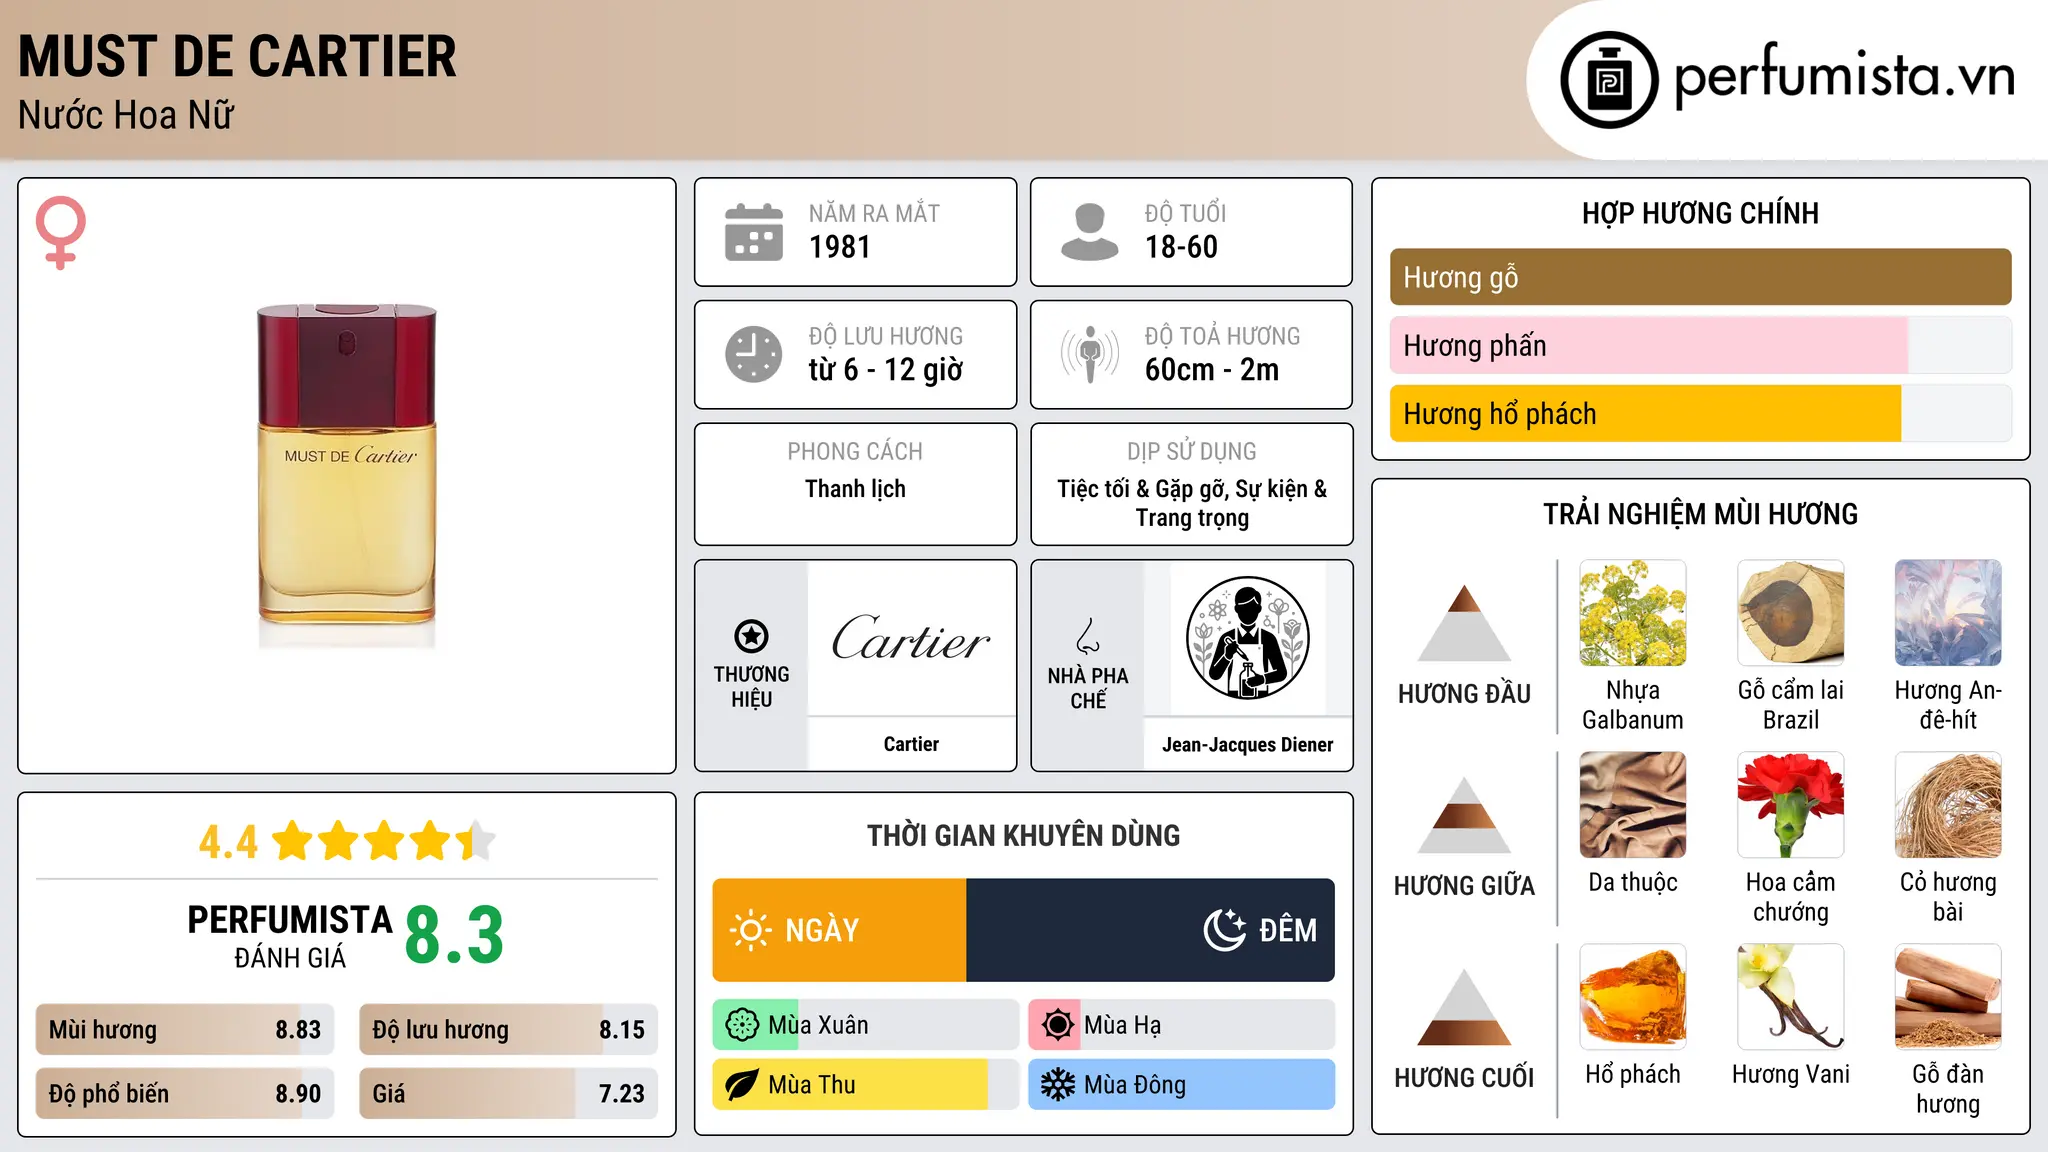The width and height of the screenshot is (2048, 1152).
Task: Click the Thanh lịch style value
Action: 855,489
